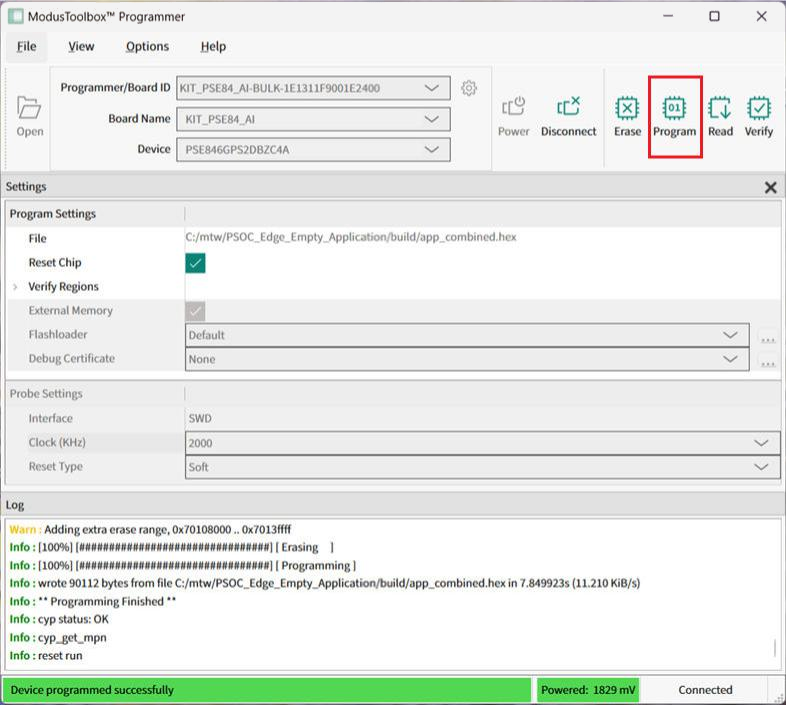Screen dimensions: 786x705
Task: Click the 'Powered: 1829 mV' status
Action: click(588, 690)
